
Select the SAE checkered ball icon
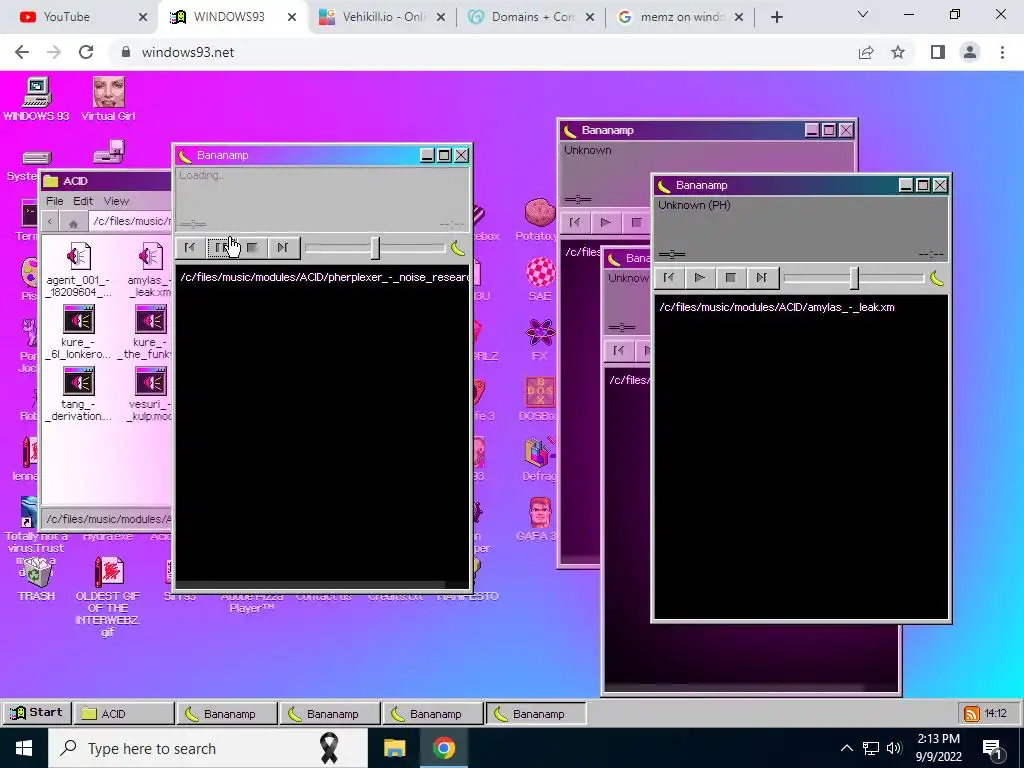coord(541,279)
